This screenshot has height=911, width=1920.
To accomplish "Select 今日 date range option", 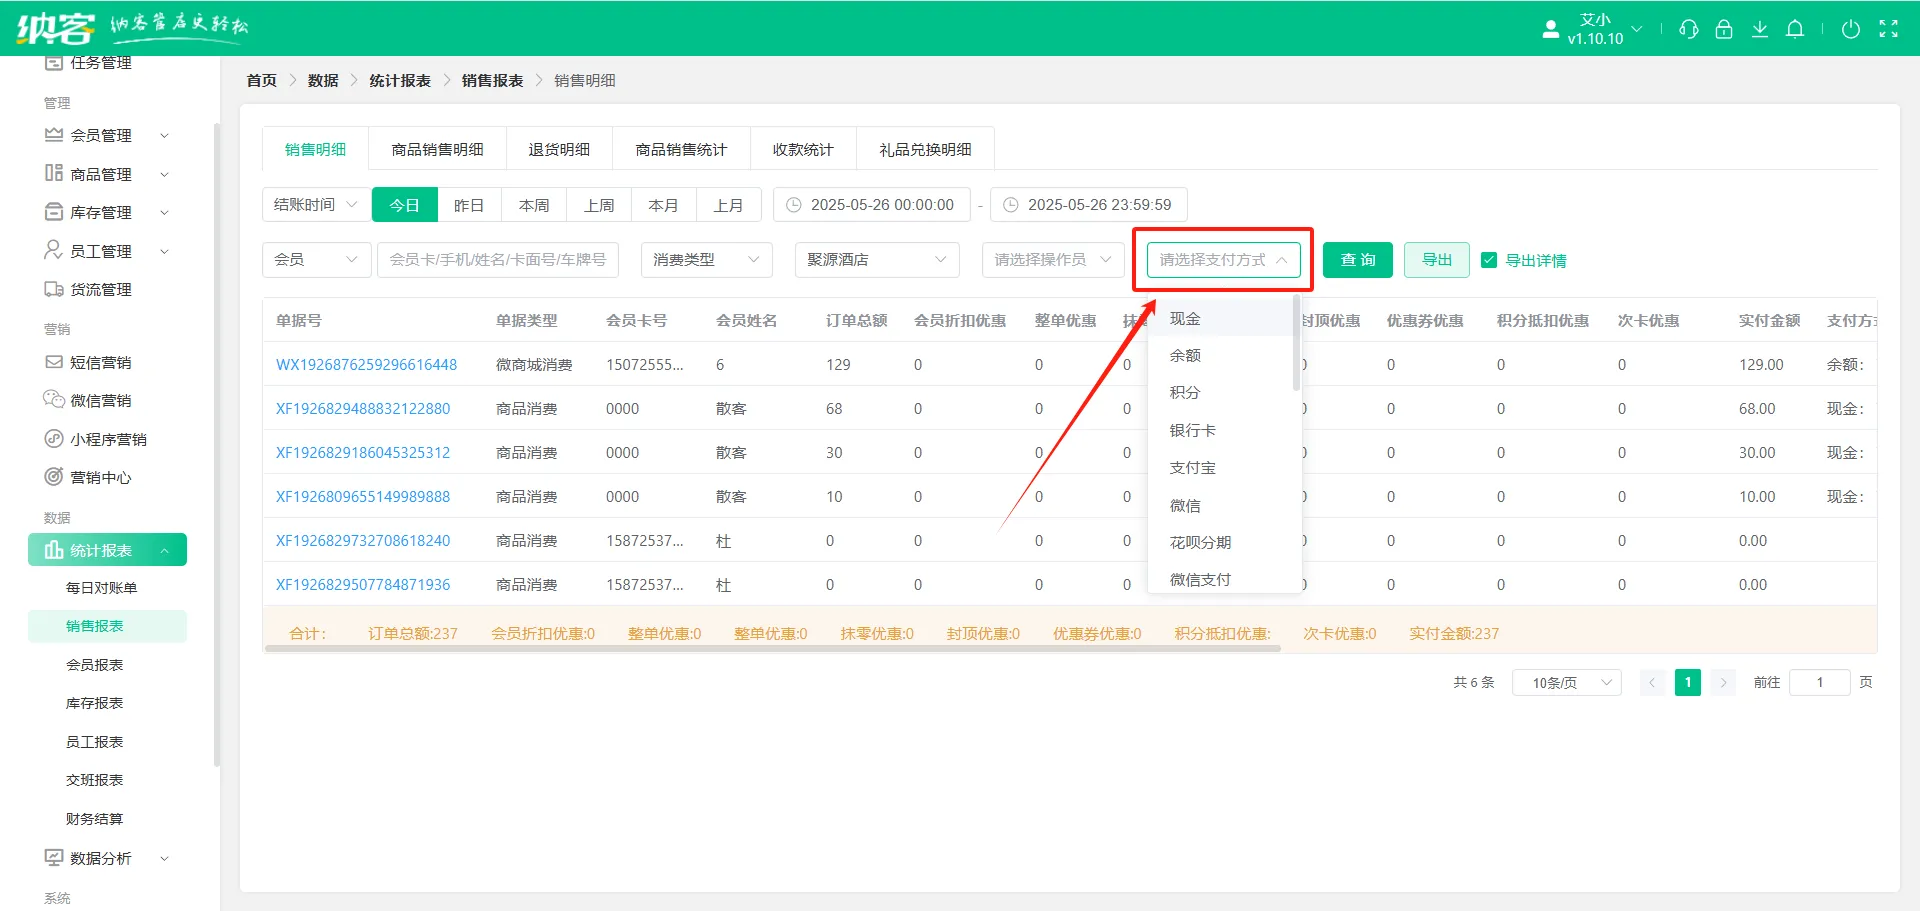I will coord(405,205).
